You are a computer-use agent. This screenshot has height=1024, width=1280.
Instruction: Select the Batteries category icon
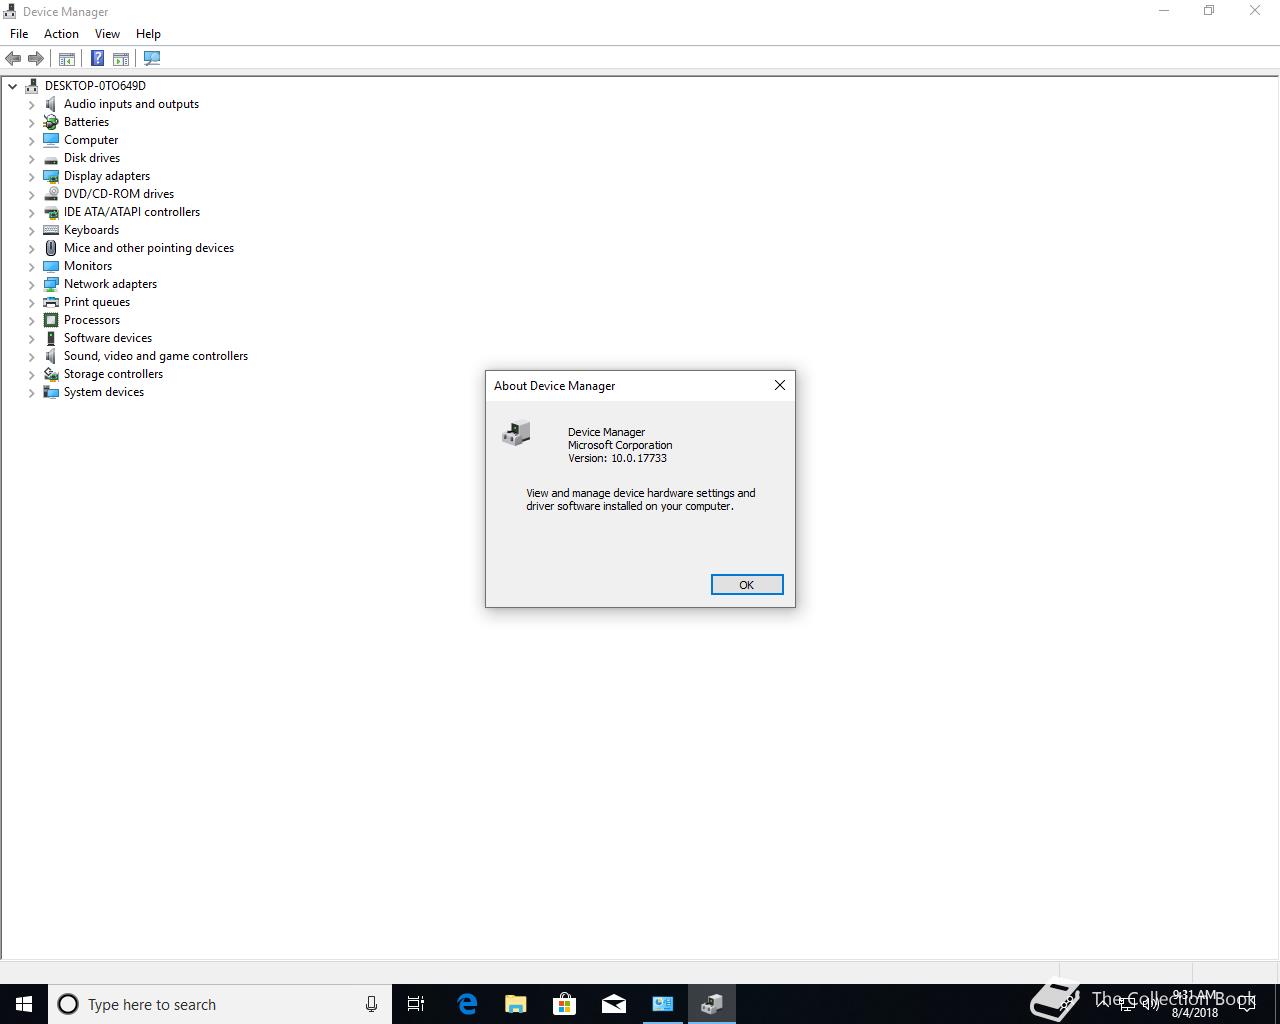[51, 122]
